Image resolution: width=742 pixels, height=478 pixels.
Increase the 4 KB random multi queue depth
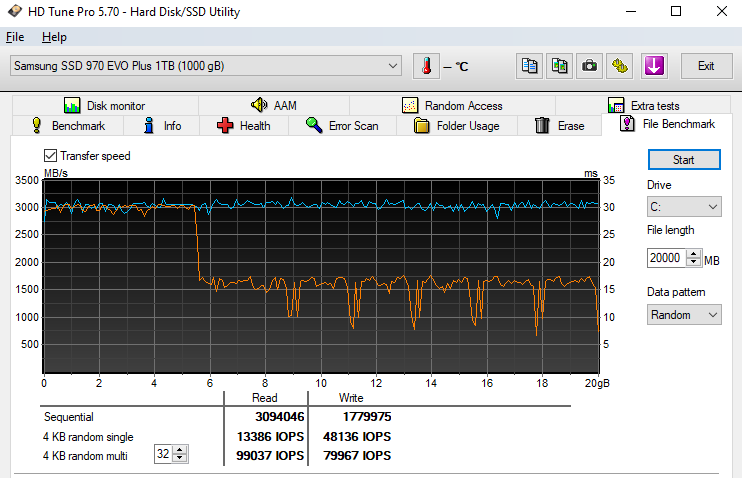click(x=179, y=450)
